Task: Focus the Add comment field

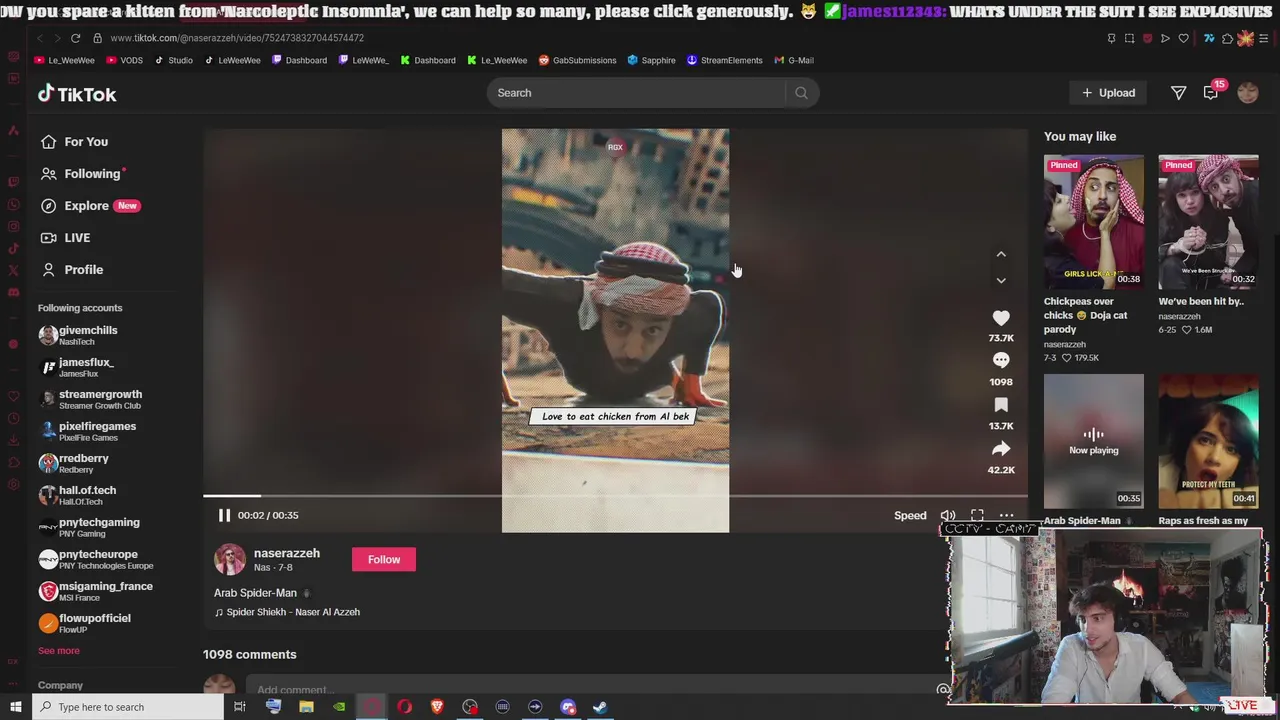Action: point(590,690)
